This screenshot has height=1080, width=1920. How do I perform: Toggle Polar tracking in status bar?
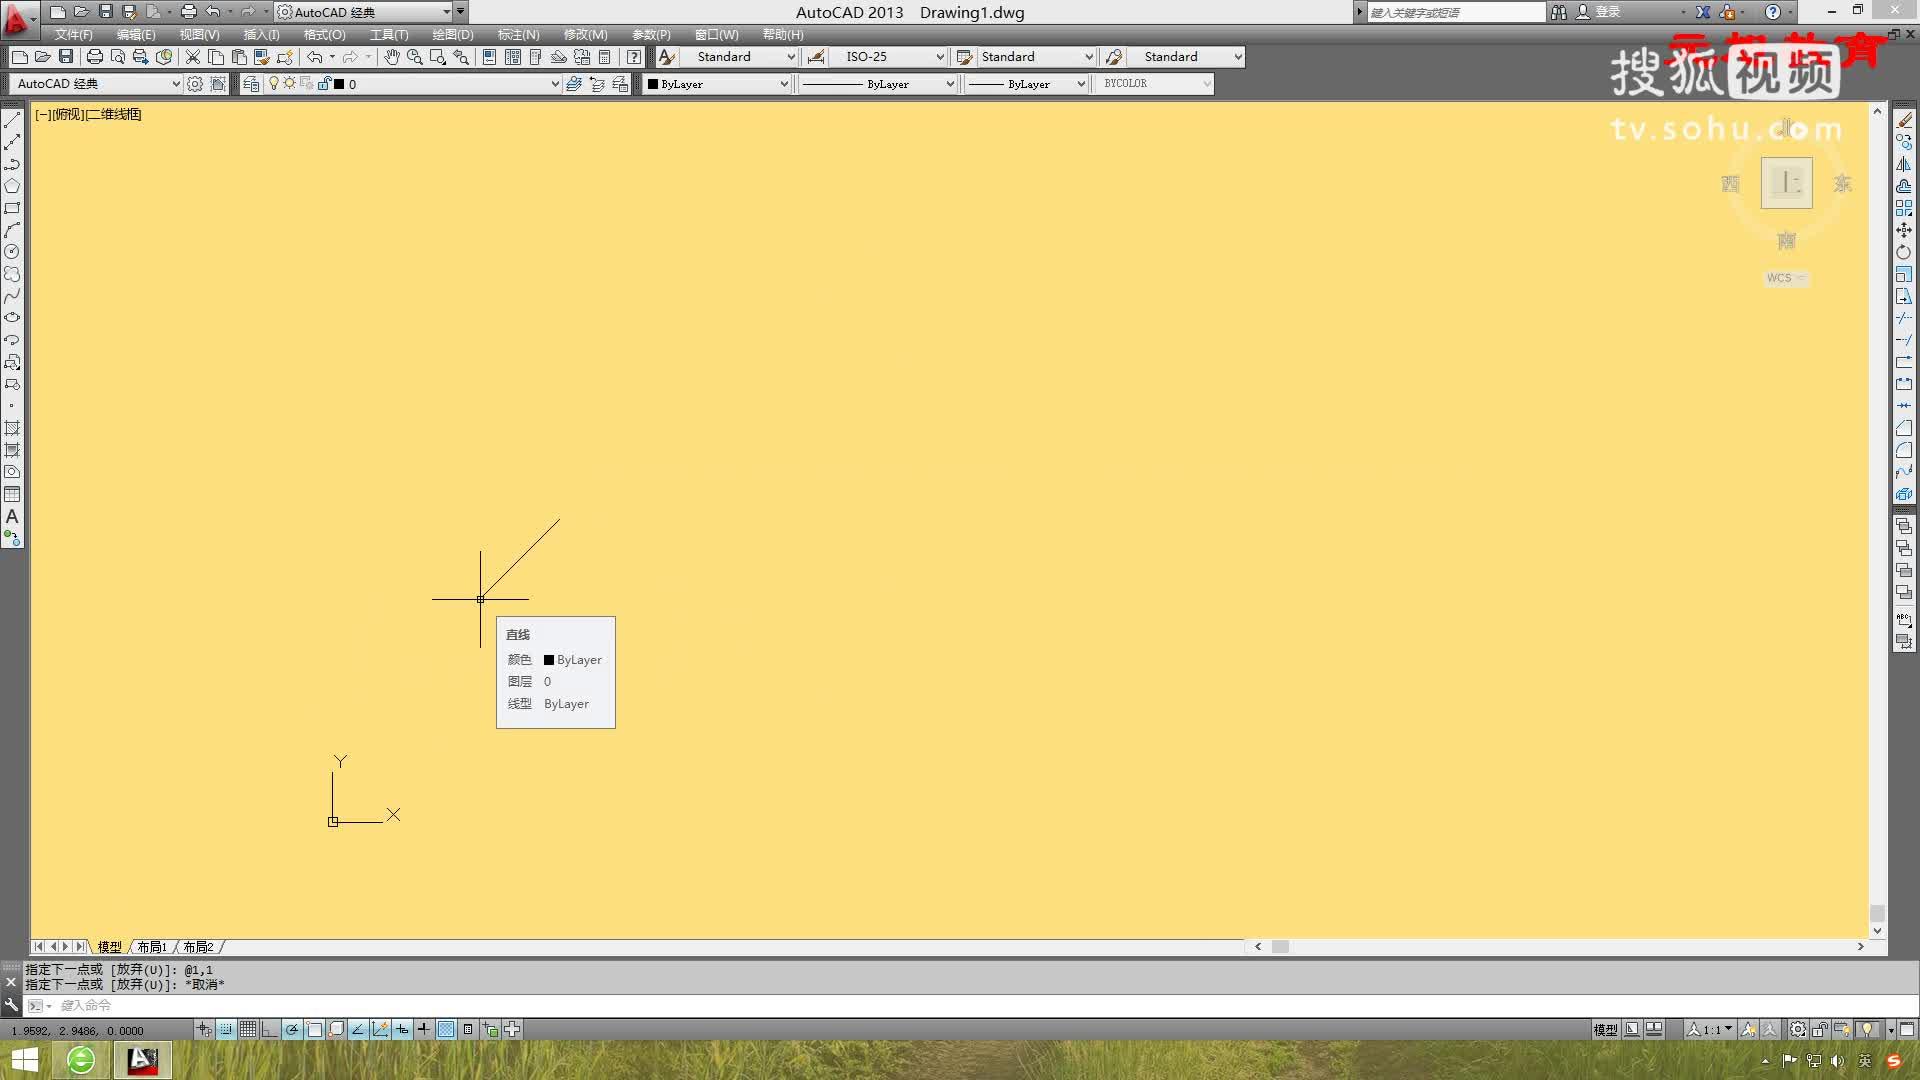292,1029
